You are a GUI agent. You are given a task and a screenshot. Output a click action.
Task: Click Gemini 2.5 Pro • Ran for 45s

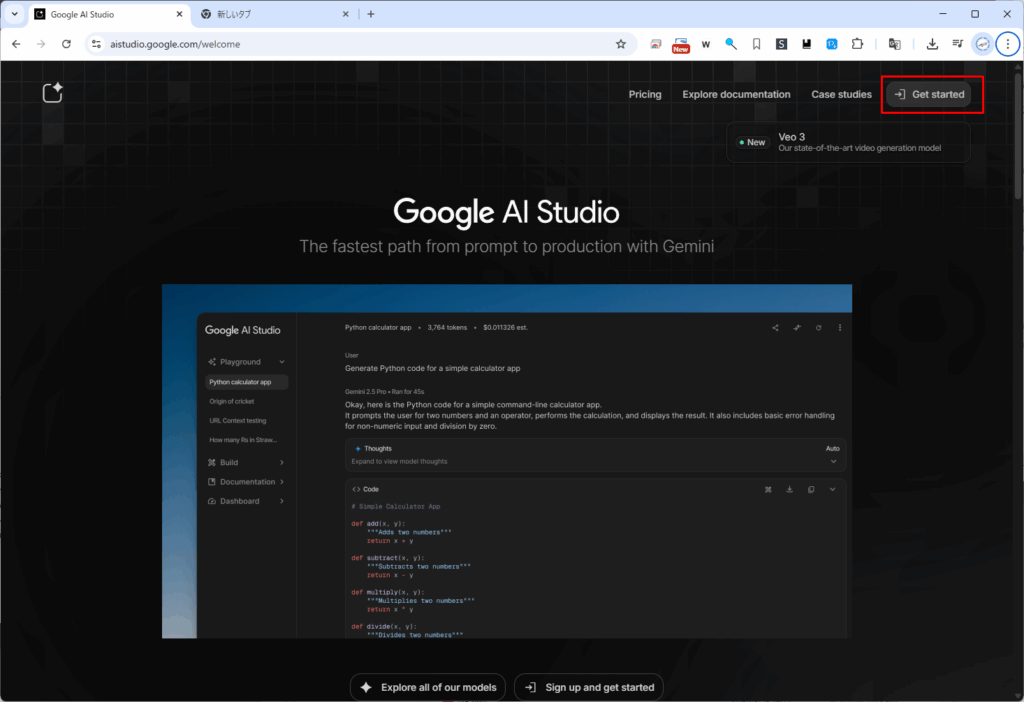tap(385, 392)
